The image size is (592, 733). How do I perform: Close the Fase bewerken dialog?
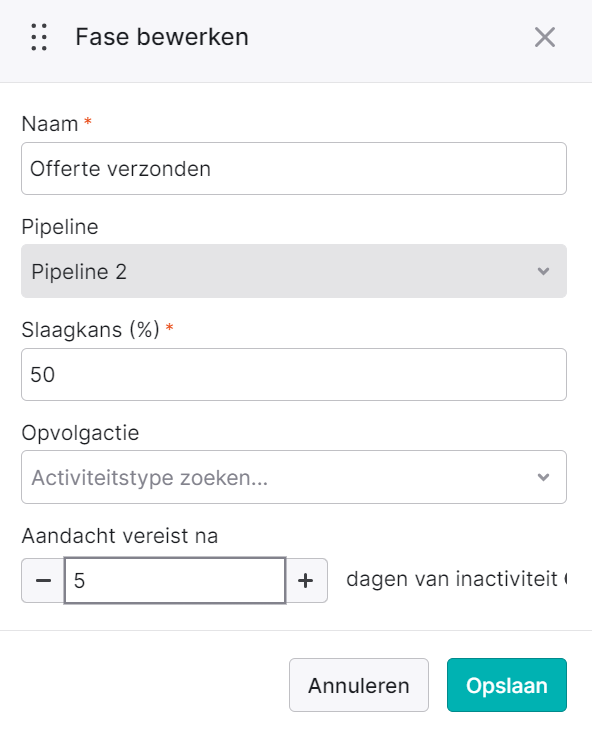545,37
